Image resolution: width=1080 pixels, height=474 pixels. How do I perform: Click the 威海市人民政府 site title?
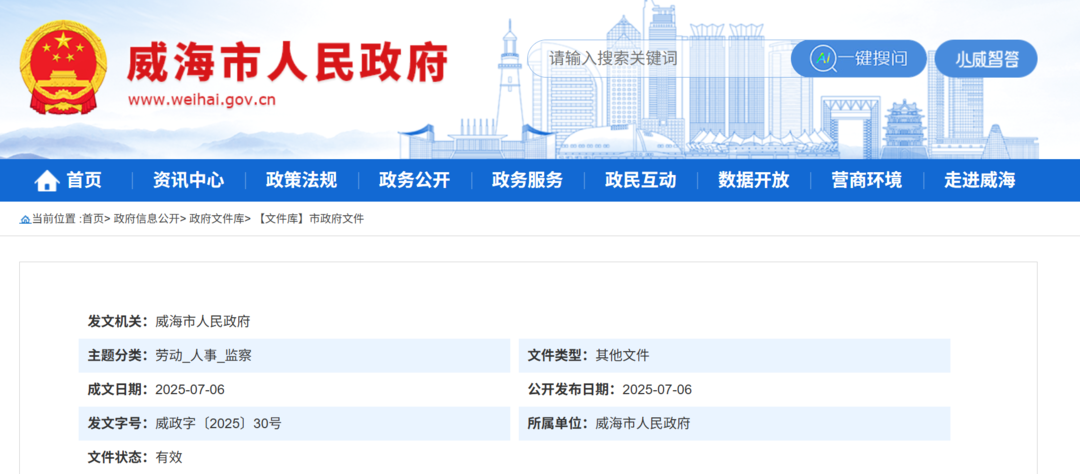[287, 63]
